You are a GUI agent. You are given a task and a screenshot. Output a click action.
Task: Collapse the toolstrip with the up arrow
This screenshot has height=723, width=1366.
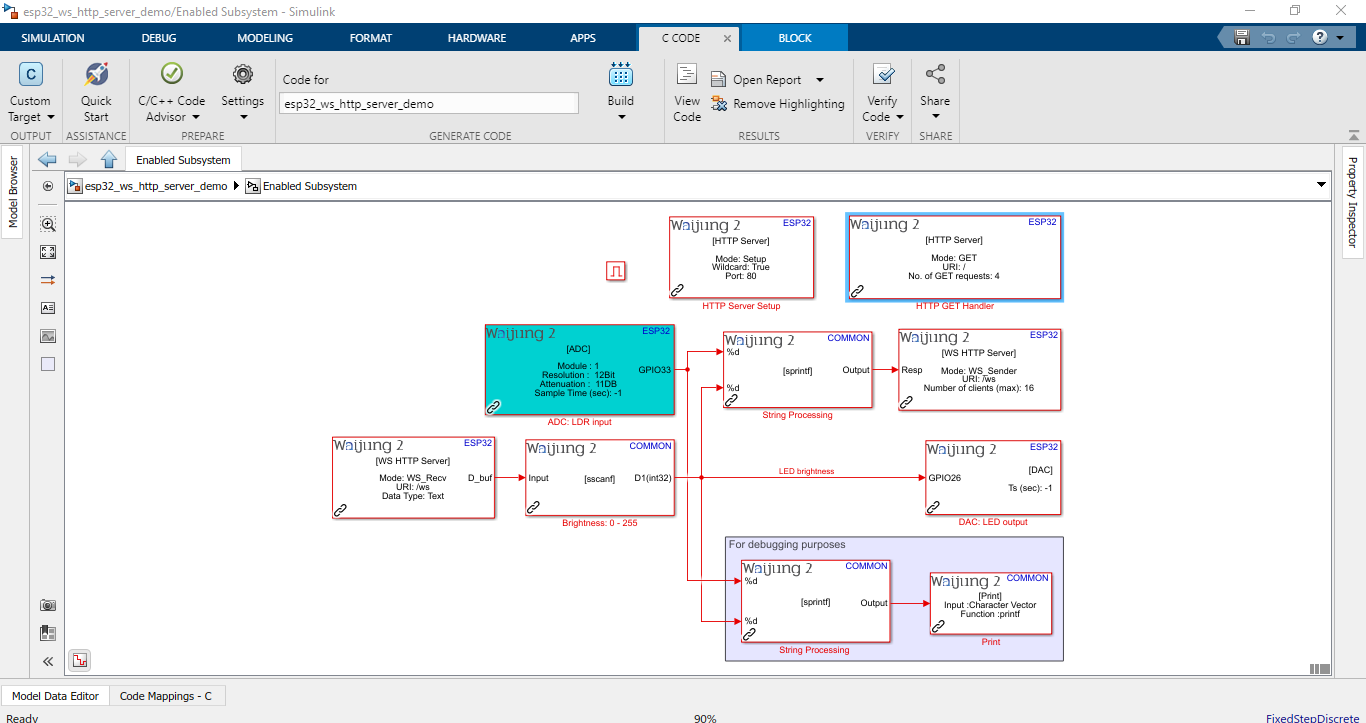pyautogui.click(x=1353, y=135)
